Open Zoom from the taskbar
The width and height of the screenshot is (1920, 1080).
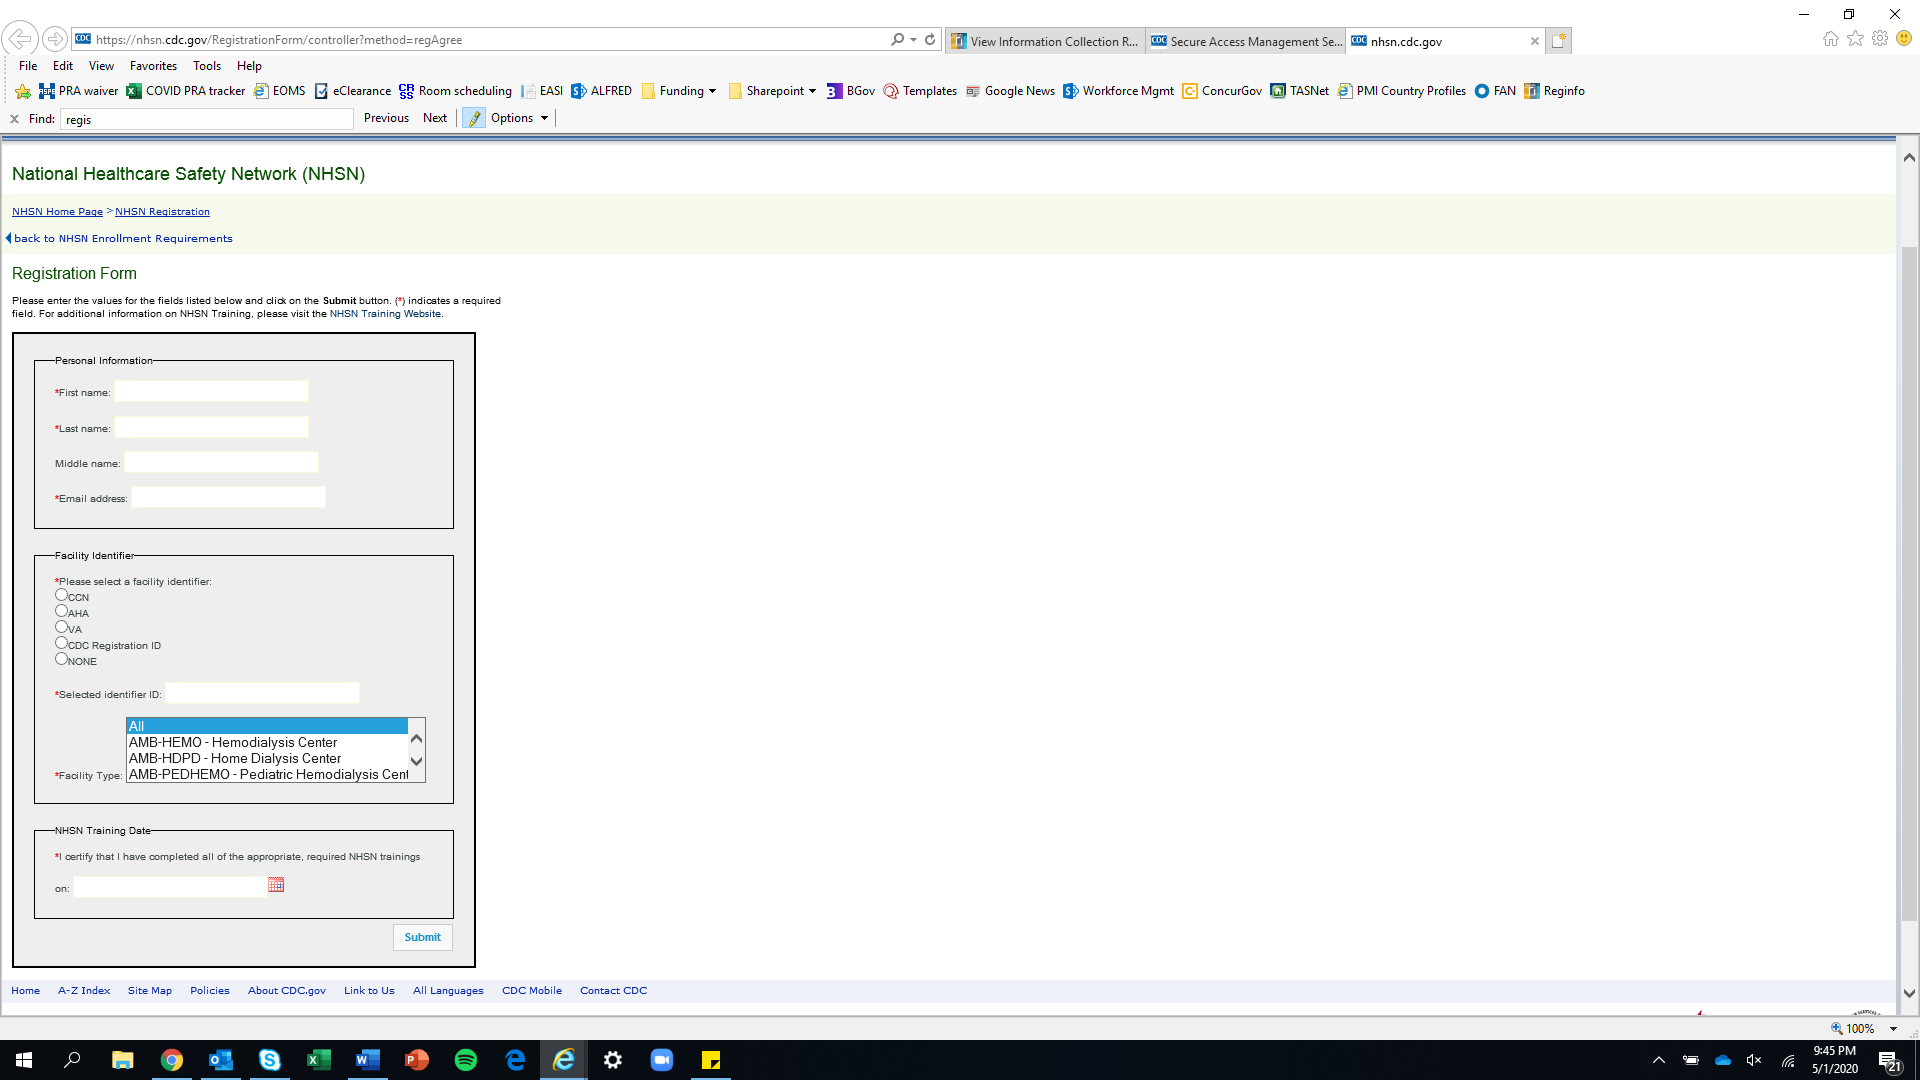pos(662,1060)
